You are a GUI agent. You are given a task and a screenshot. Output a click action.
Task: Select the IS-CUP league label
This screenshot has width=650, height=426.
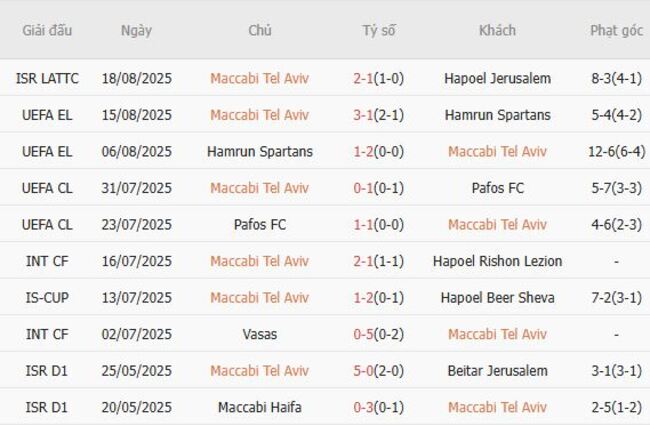[47, 298]
